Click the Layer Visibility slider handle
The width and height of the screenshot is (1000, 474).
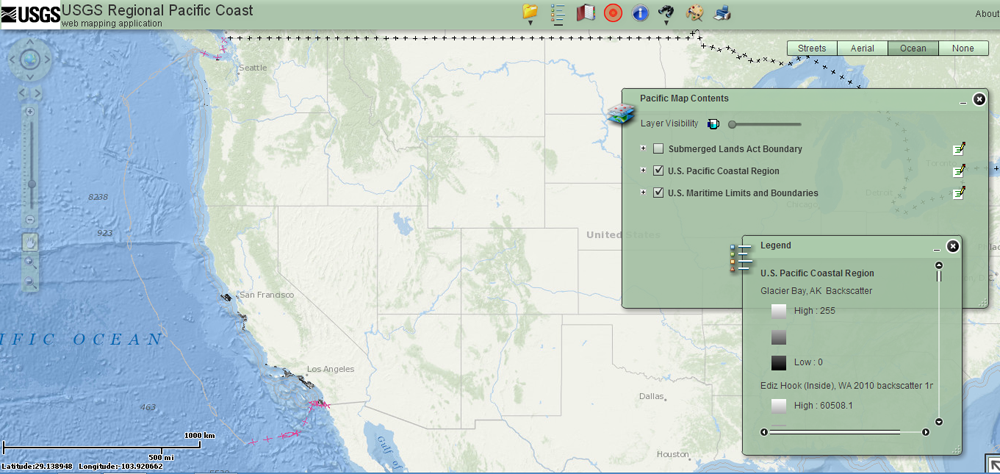[x=732, y=125]
